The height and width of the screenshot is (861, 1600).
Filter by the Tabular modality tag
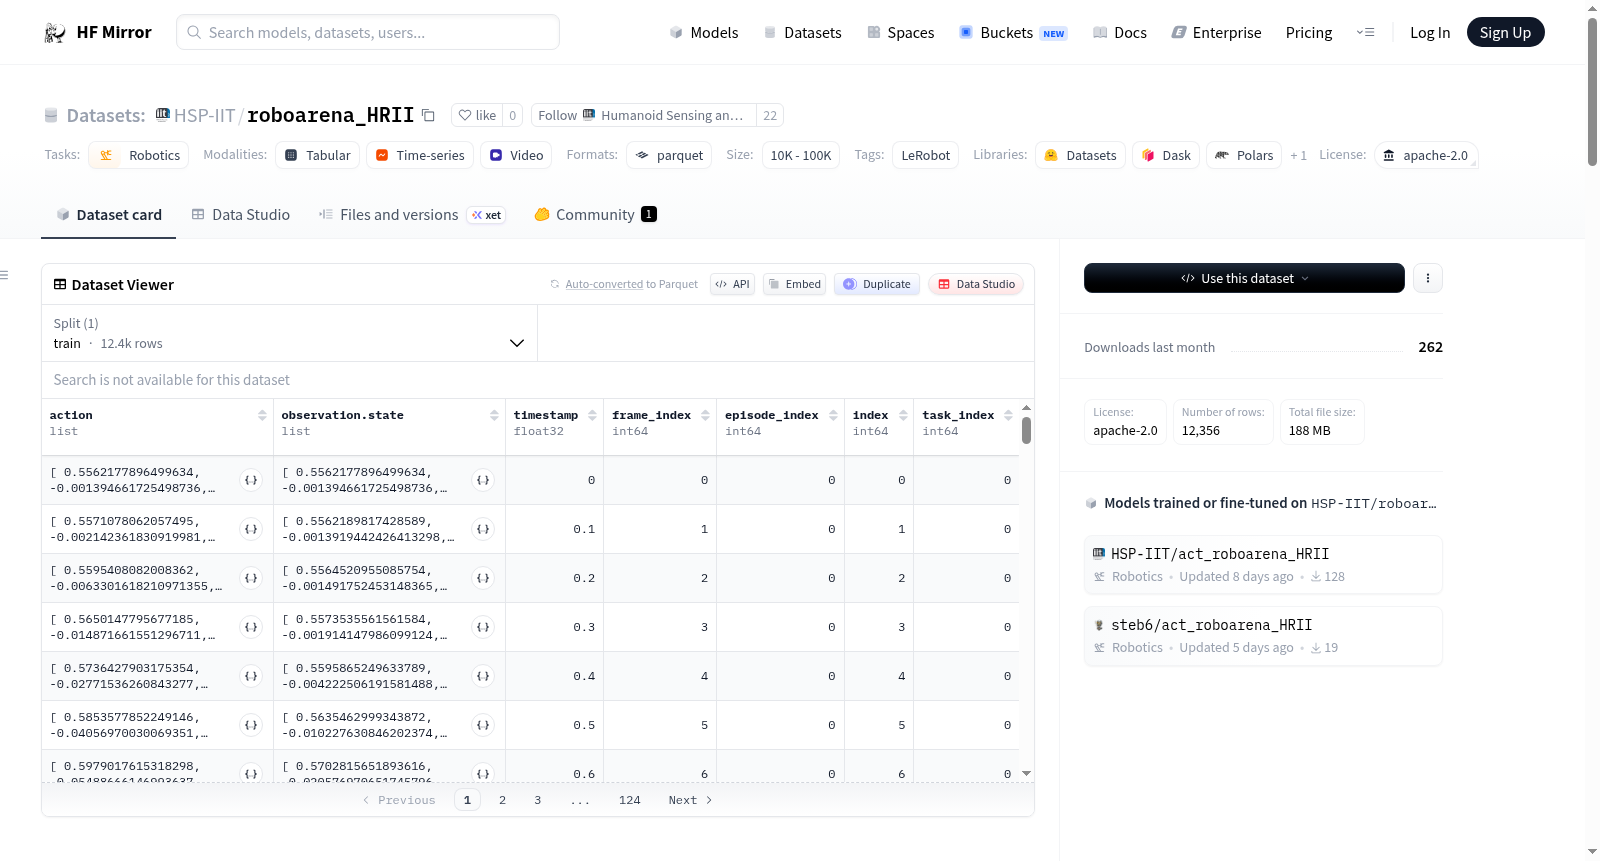click(x=318, y=155)
